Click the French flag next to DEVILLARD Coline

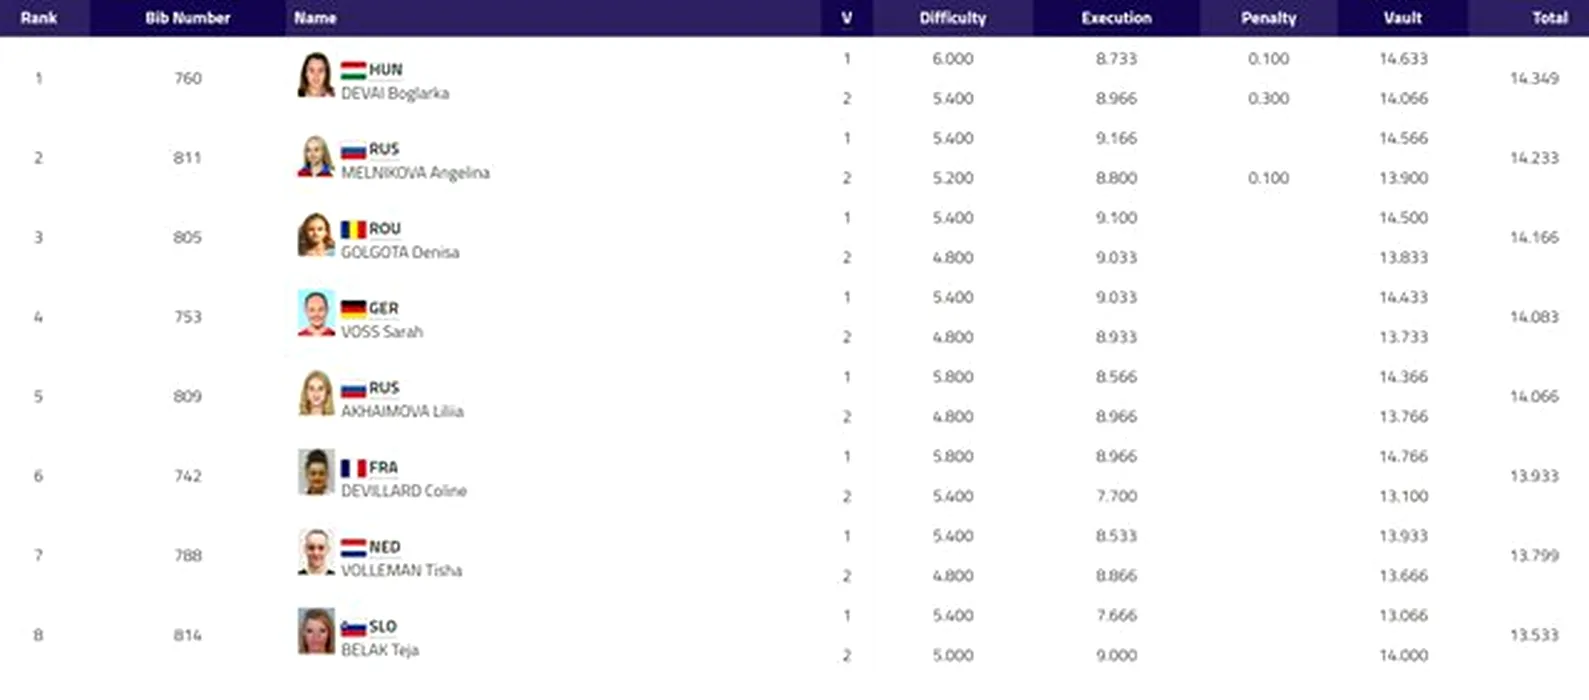(x=353, y=468)
